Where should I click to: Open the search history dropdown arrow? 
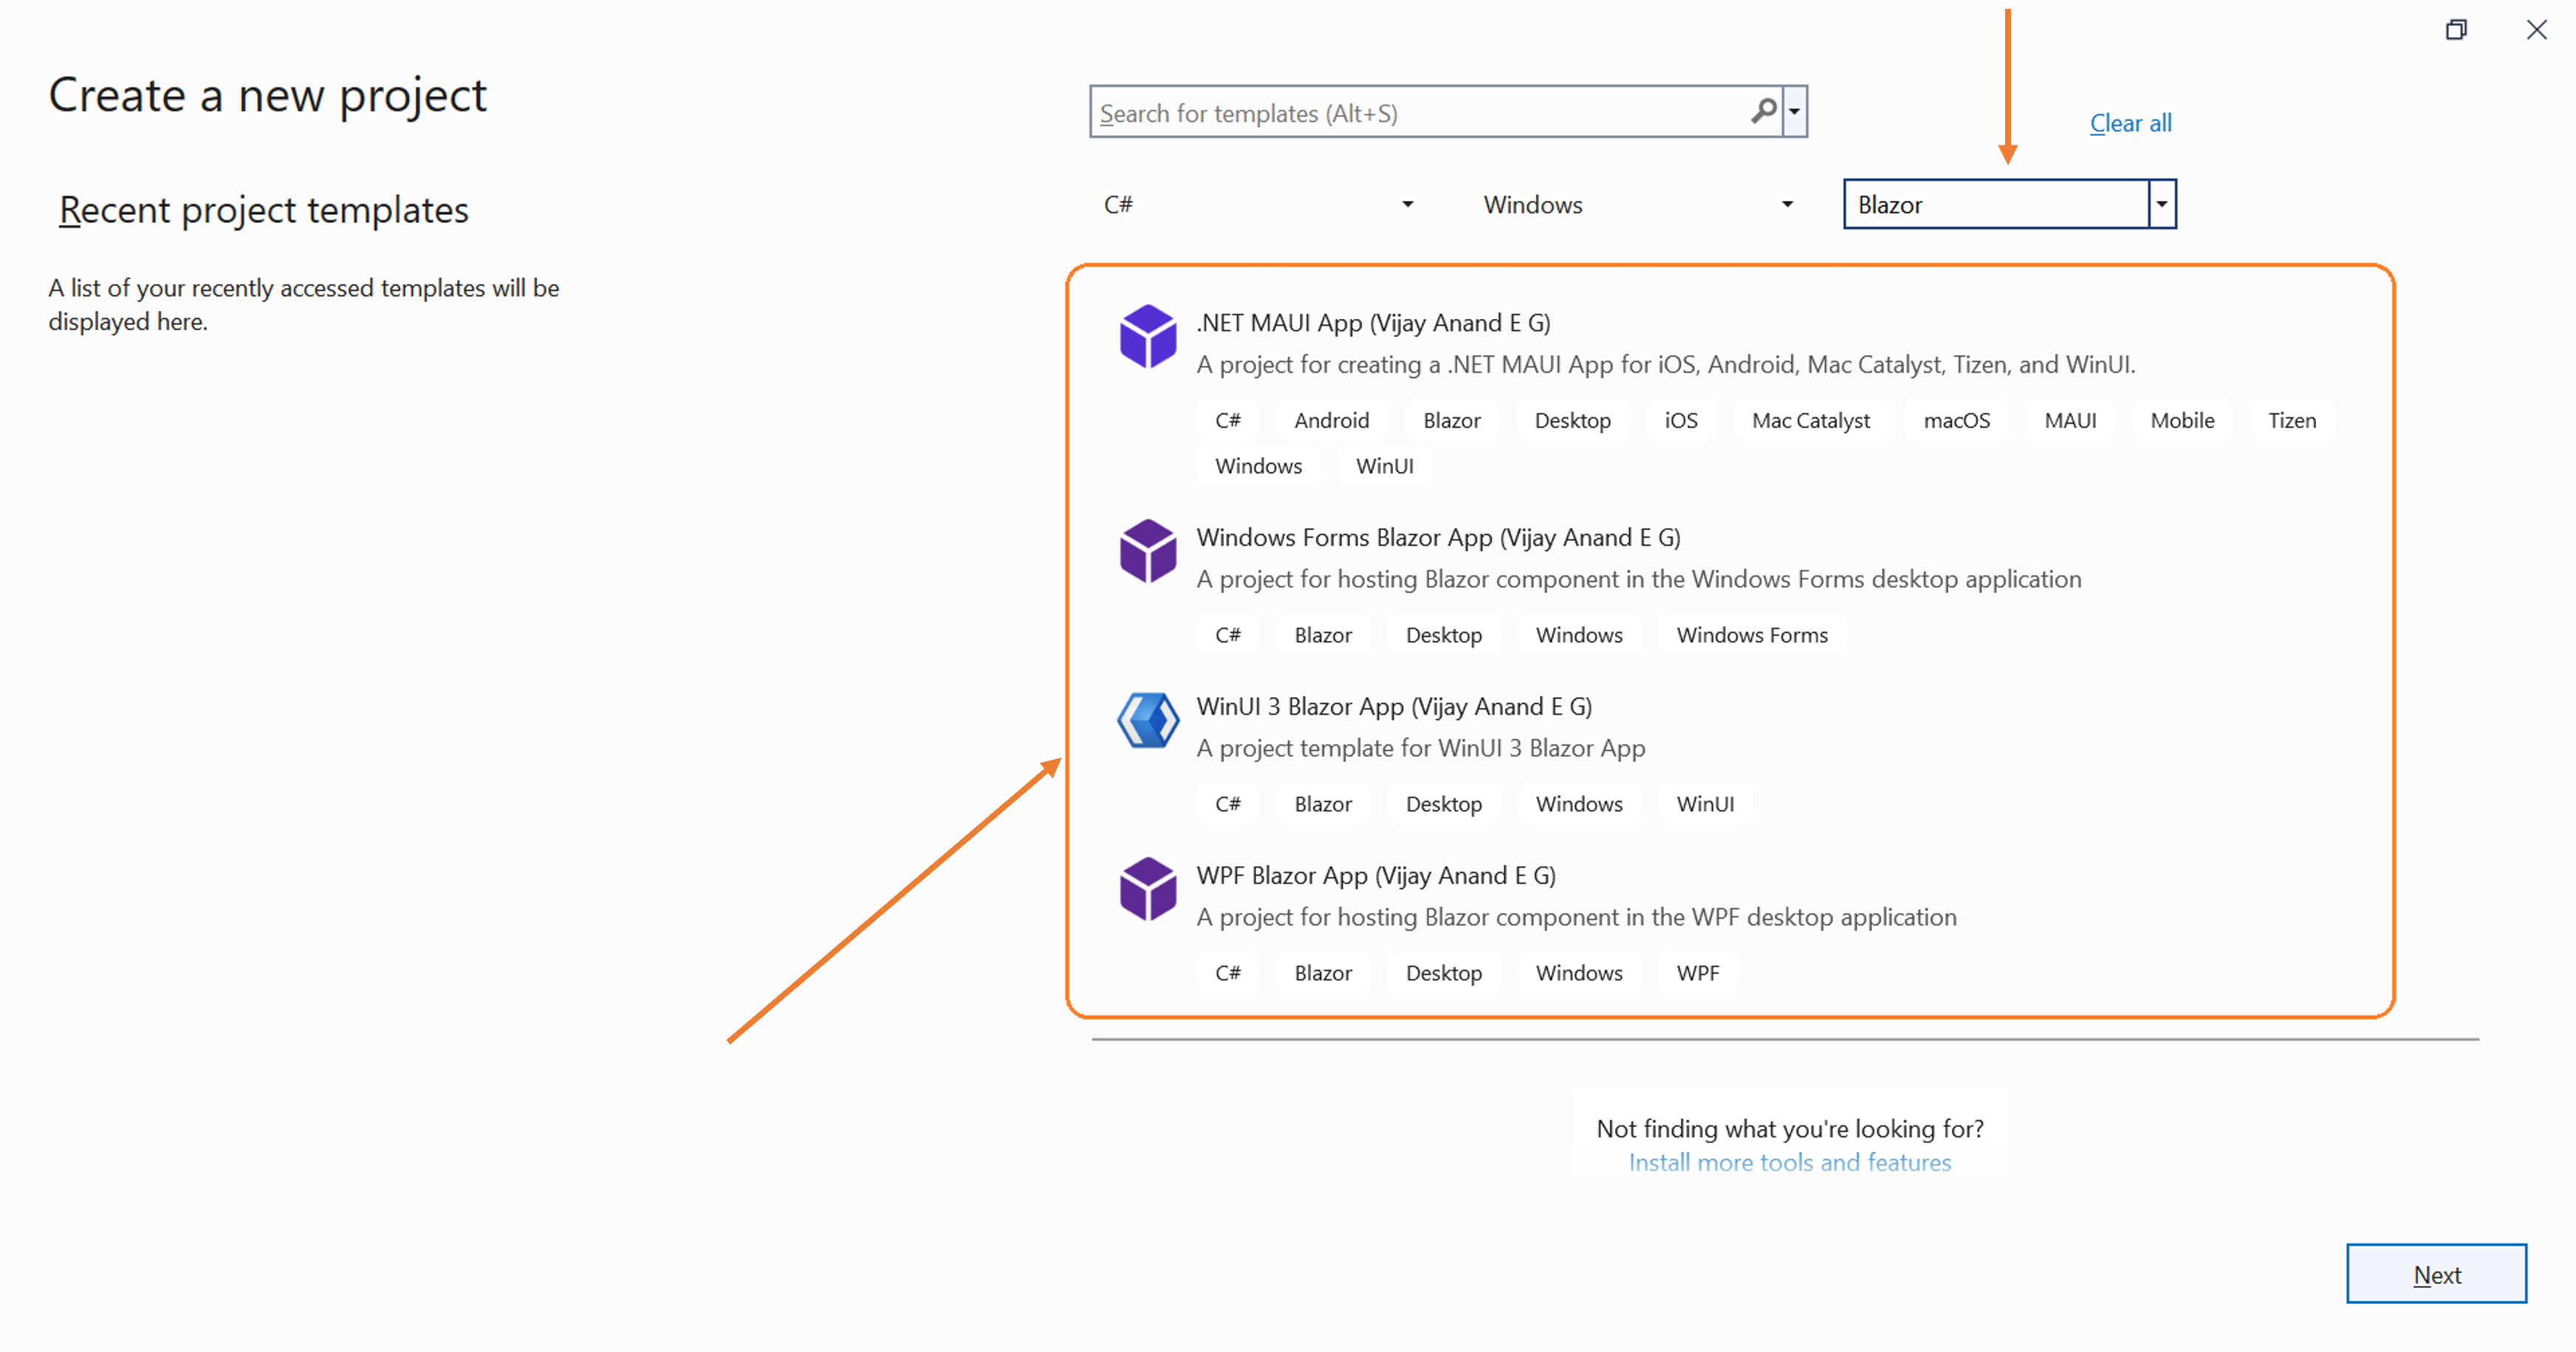coord(1795,111)
